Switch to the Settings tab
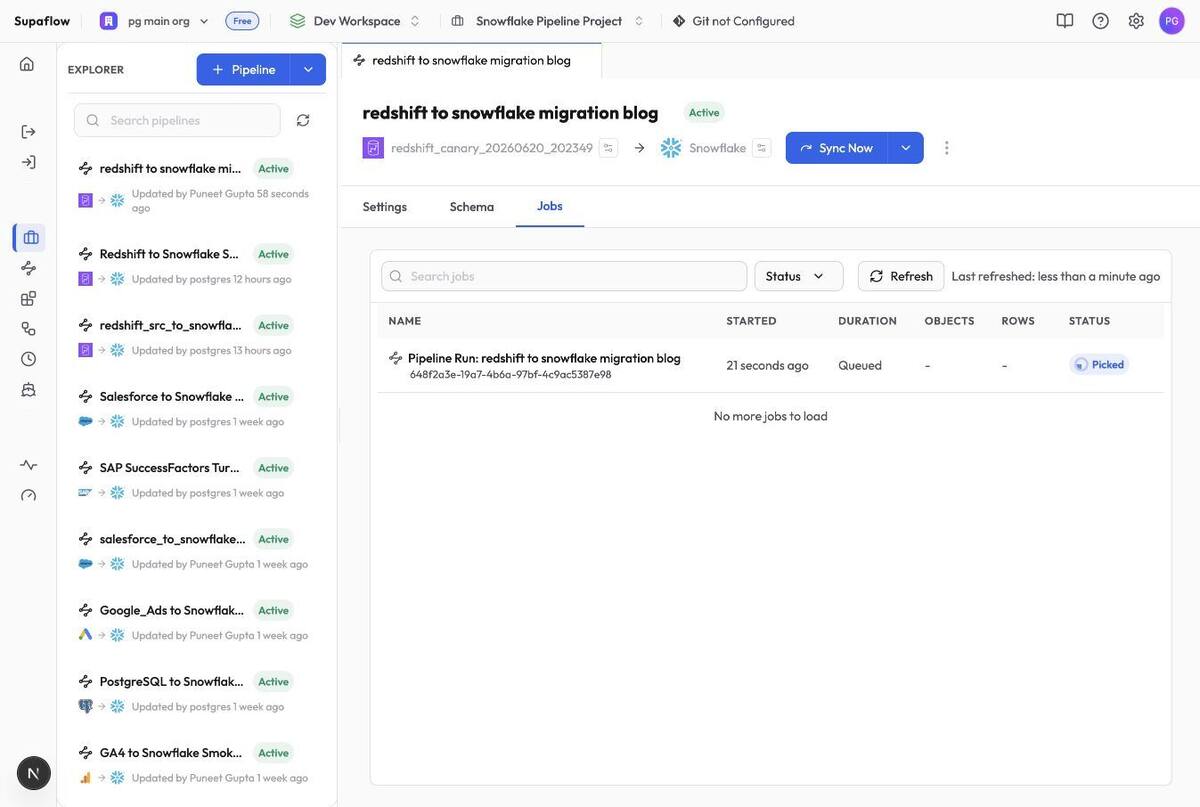This screenshot has width=1200, height=807. [x=385, y=207]
